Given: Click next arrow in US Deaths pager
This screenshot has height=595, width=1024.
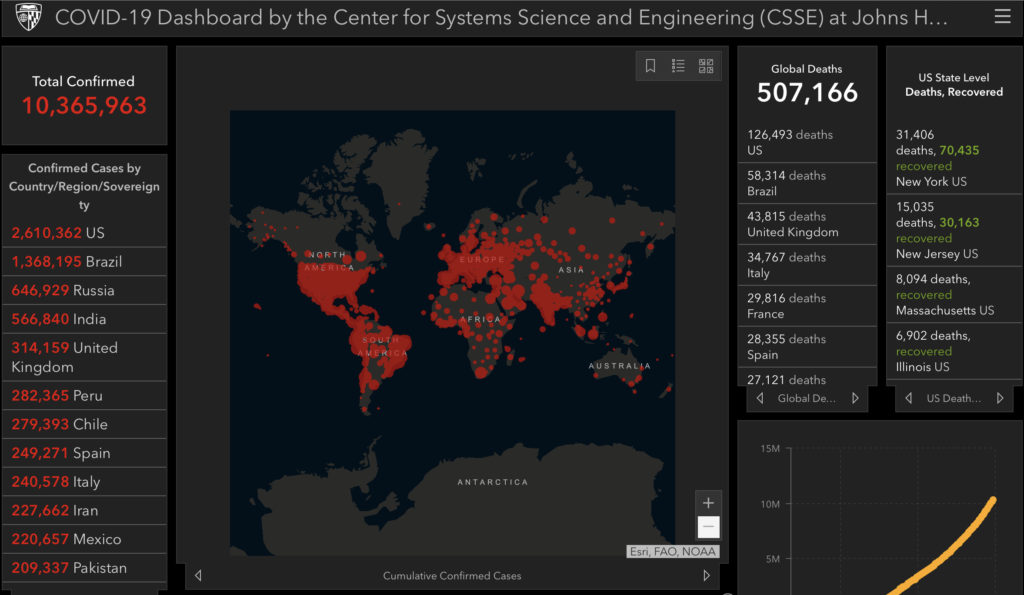Looking at the screenshot, I should pos(1000,398).
